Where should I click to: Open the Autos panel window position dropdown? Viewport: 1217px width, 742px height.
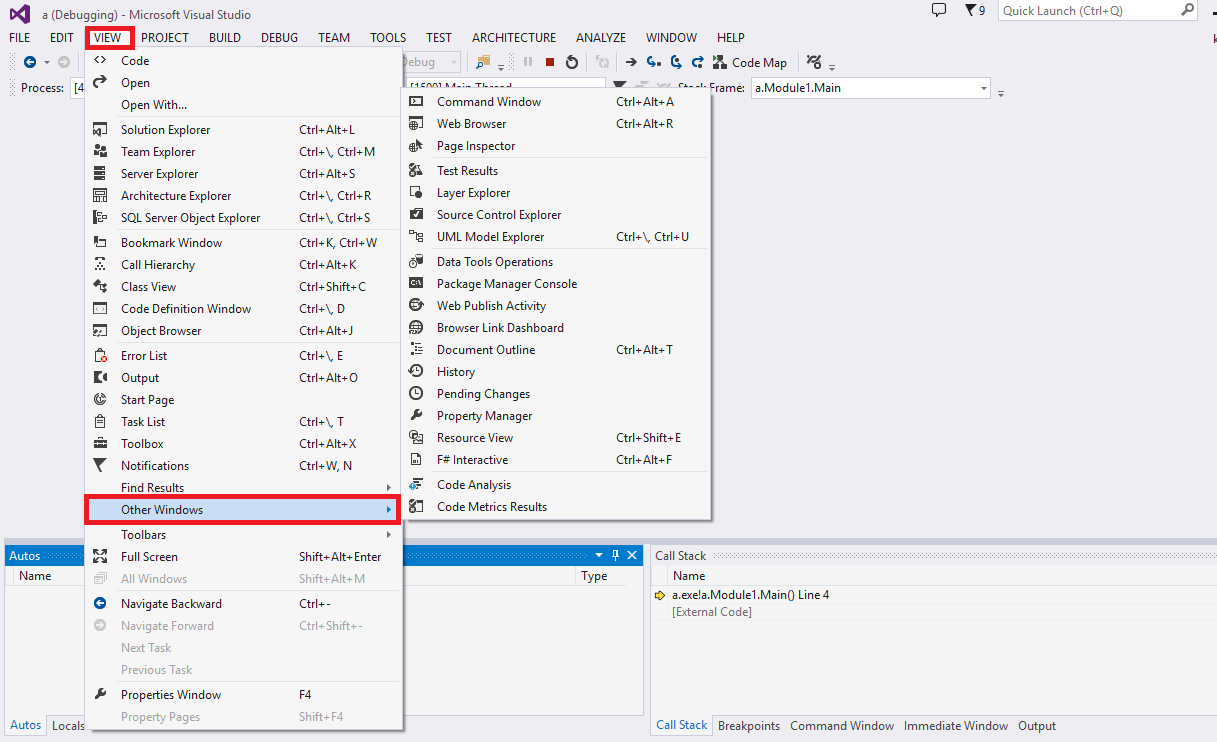(x=600, y=555)
